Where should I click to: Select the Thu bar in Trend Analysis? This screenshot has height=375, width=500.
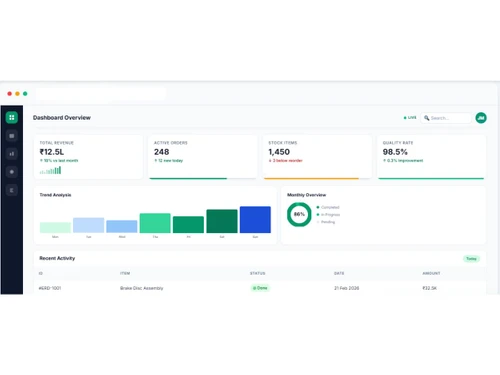coord(155,223)
